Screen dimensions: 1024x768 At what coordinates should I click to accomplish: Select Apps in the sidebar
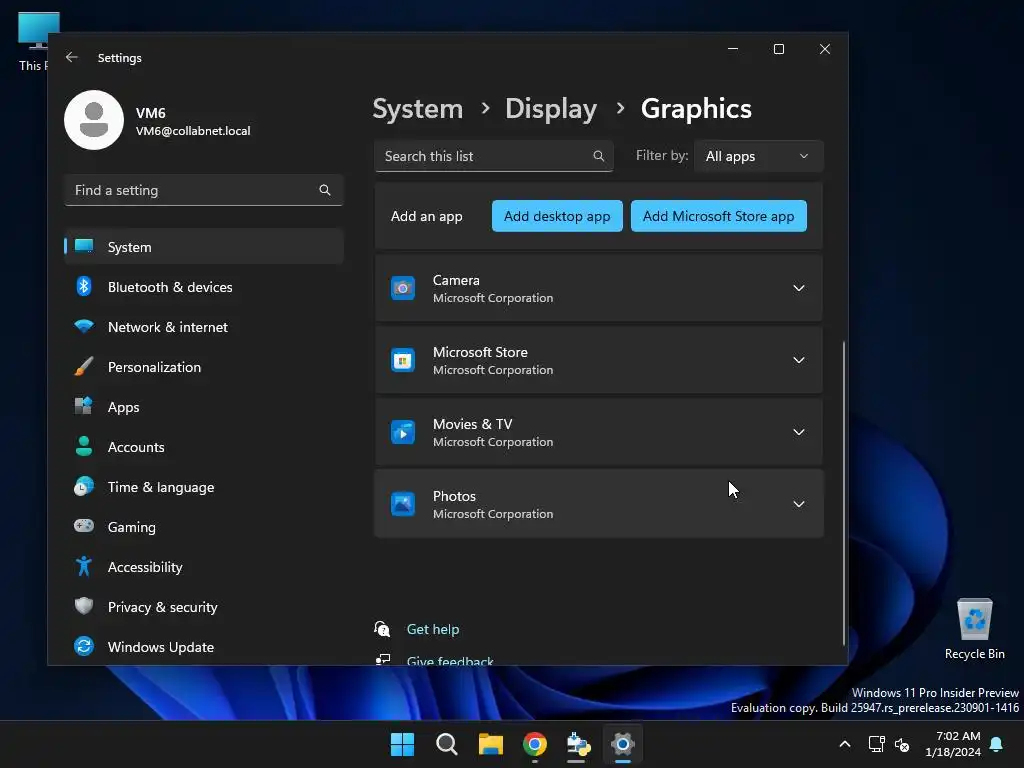coord(204,407)
